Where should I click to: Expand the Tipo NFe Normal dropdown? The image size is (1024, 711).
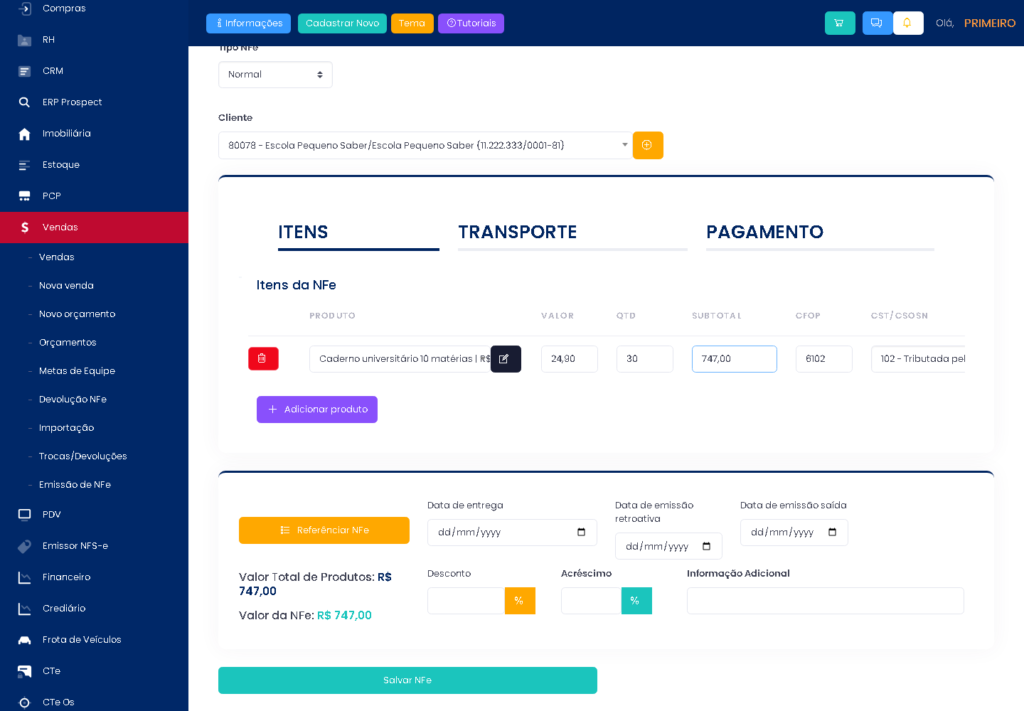pos(275,74)
